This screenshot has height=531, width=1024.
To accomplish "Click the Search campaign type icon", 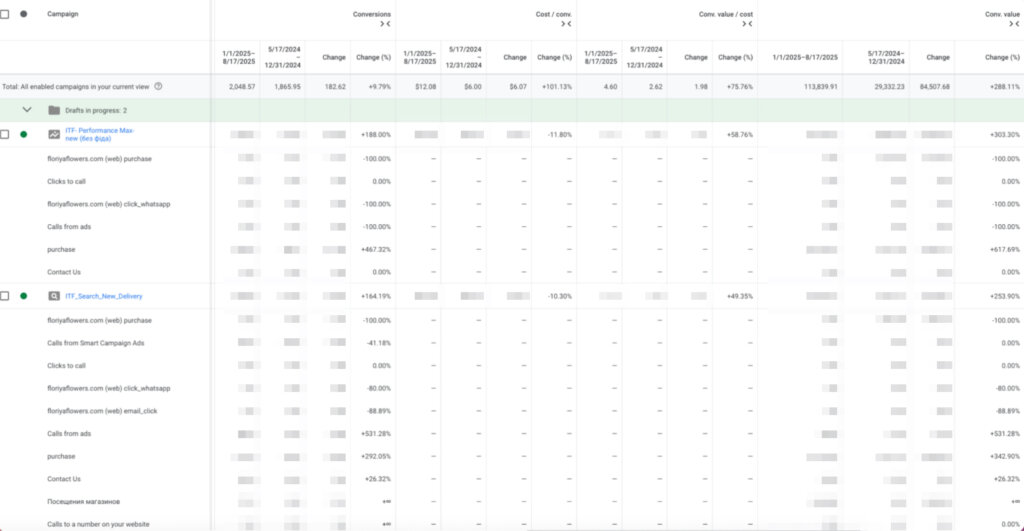I will [x=54, y=296].
